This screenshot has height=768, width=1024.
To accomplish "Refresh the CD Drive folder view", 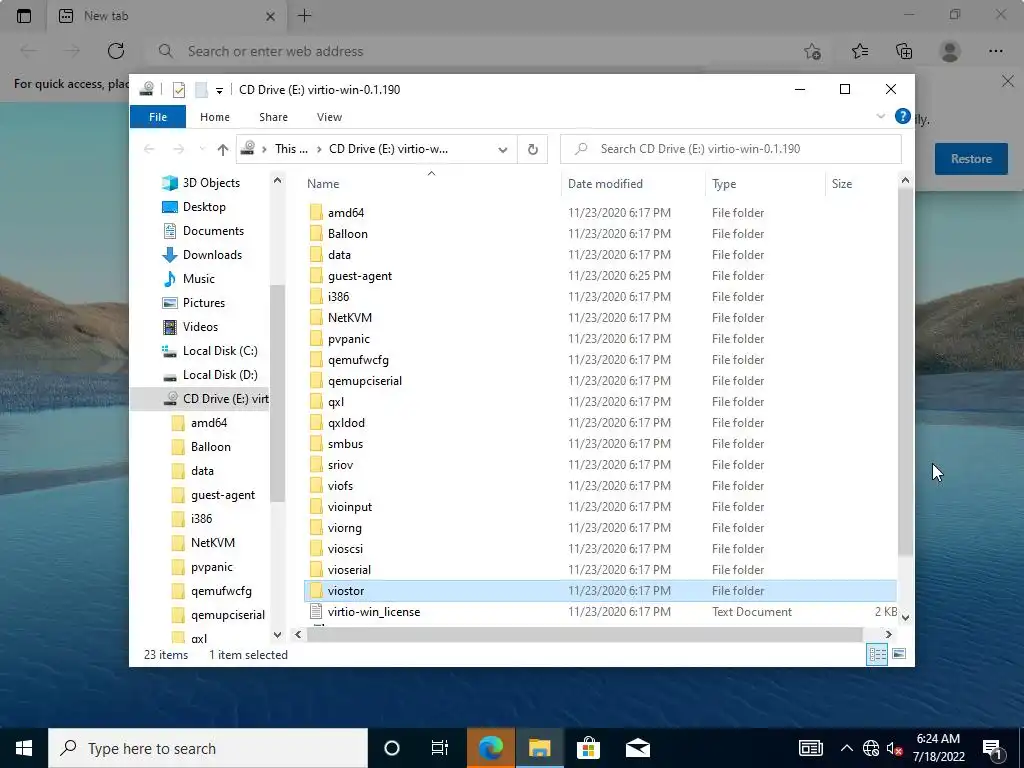I will tap(532, 150).
